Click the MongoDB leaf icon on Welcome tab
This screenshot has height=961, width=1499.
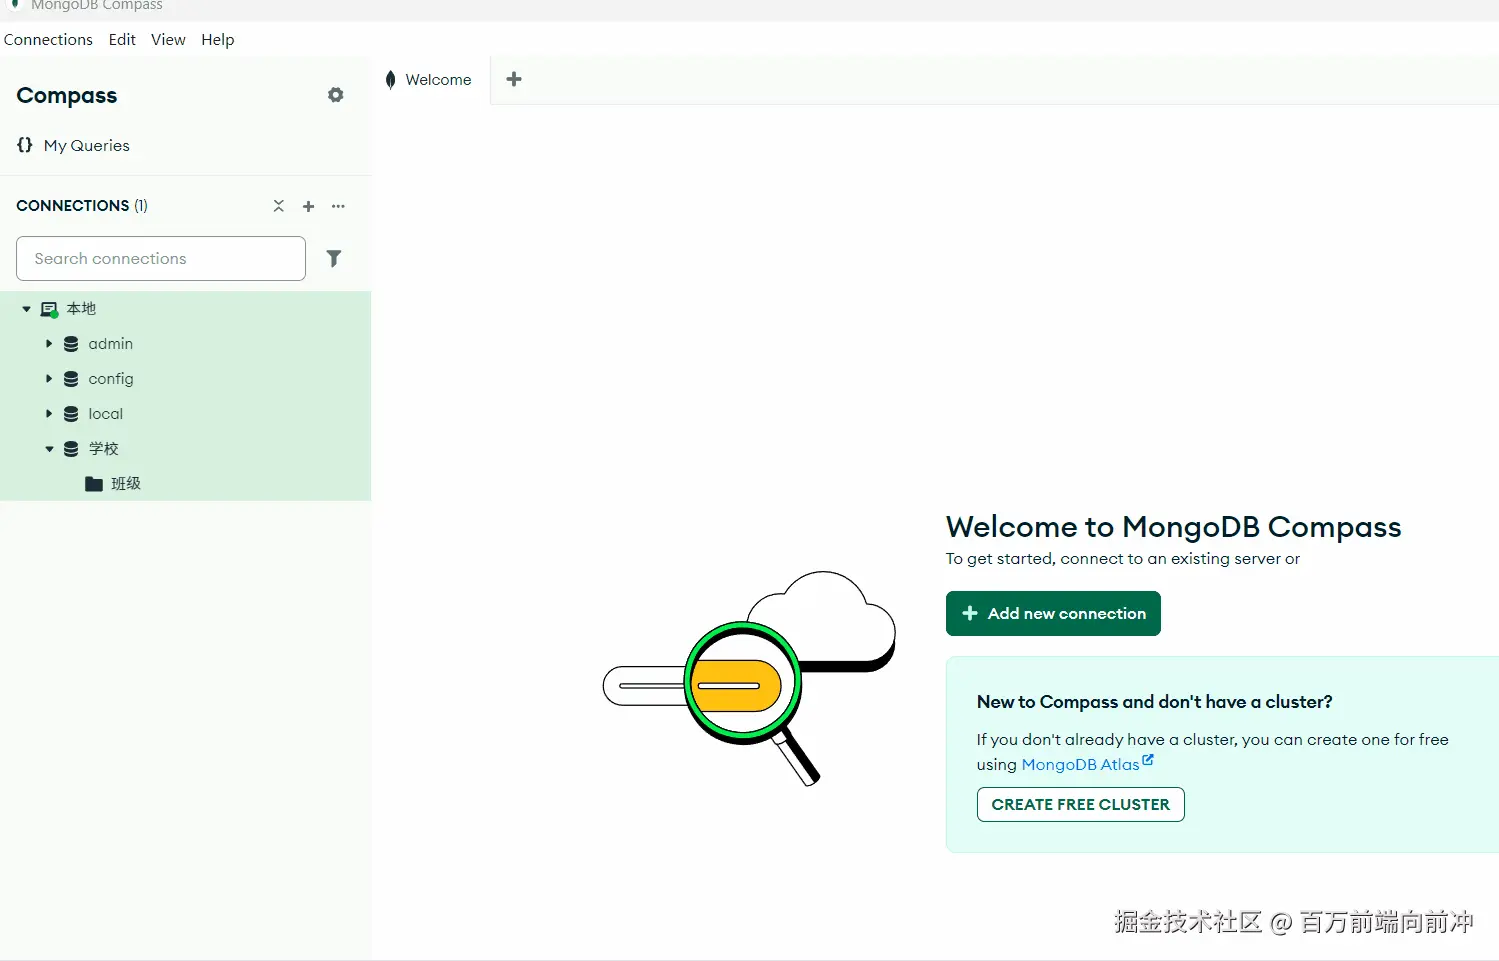pyautogui.click(x=391, y=80)
